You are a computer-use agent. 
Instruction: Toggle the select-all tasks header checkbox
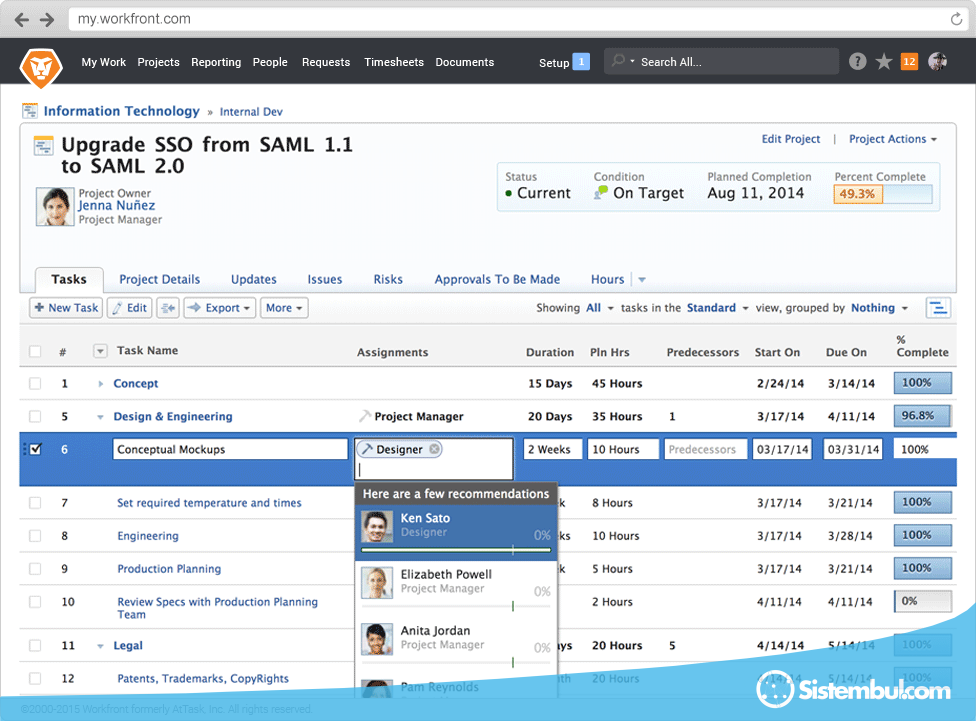coord(35,352)
